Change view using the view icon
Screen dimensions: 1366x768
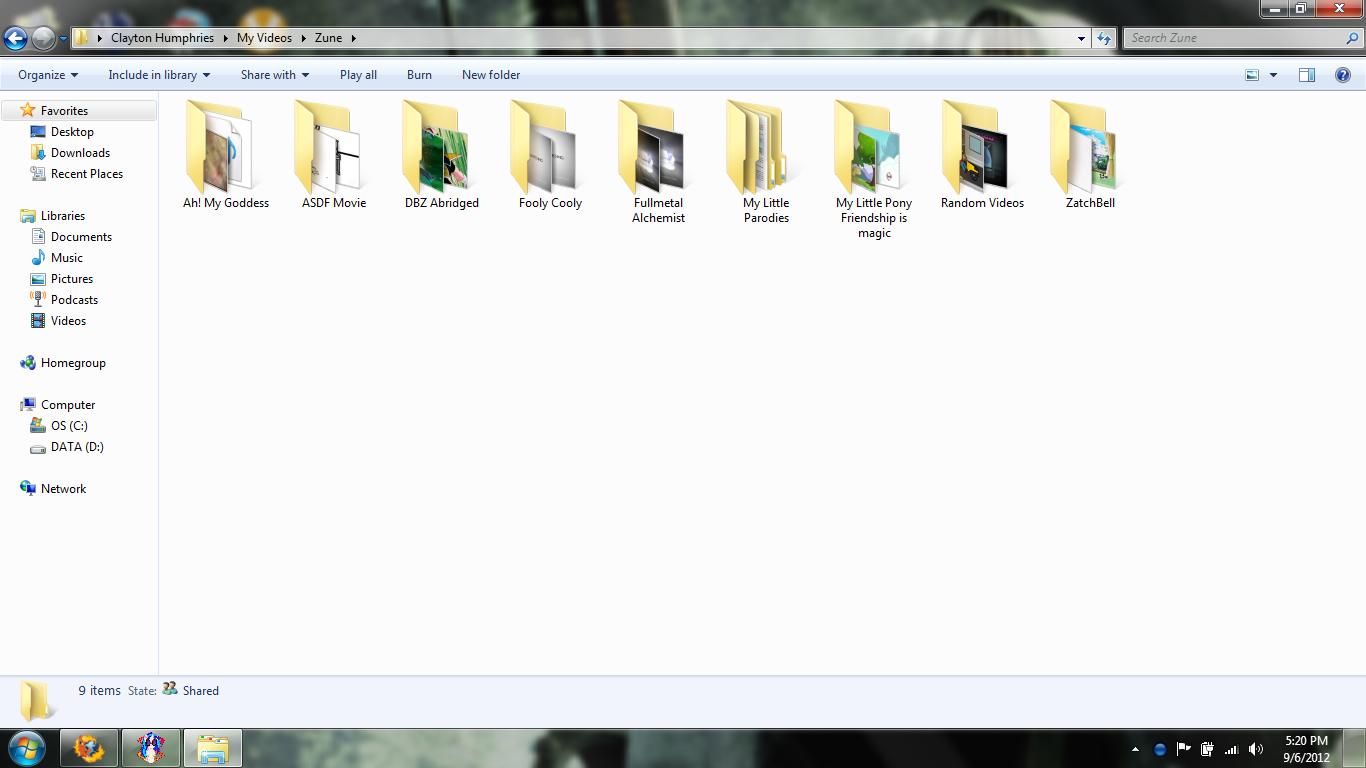1252,75
